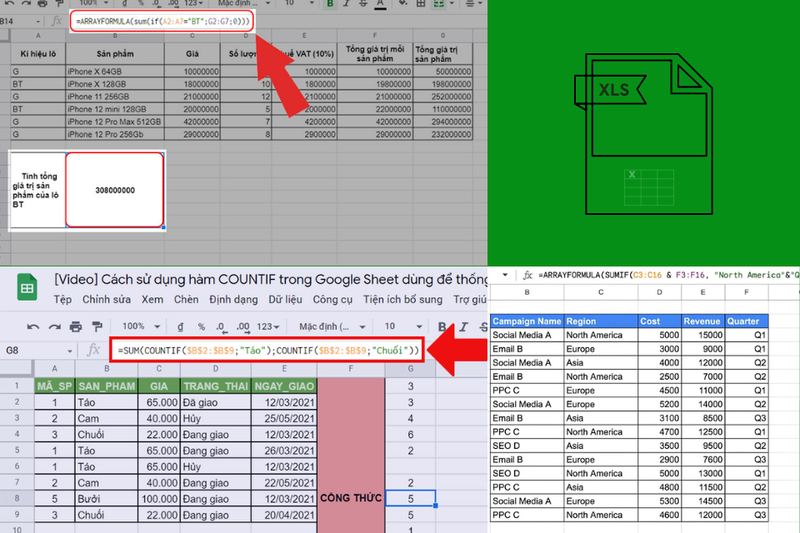
Task: Increase decimal places with the .00 icon
Action: point(243,326)
